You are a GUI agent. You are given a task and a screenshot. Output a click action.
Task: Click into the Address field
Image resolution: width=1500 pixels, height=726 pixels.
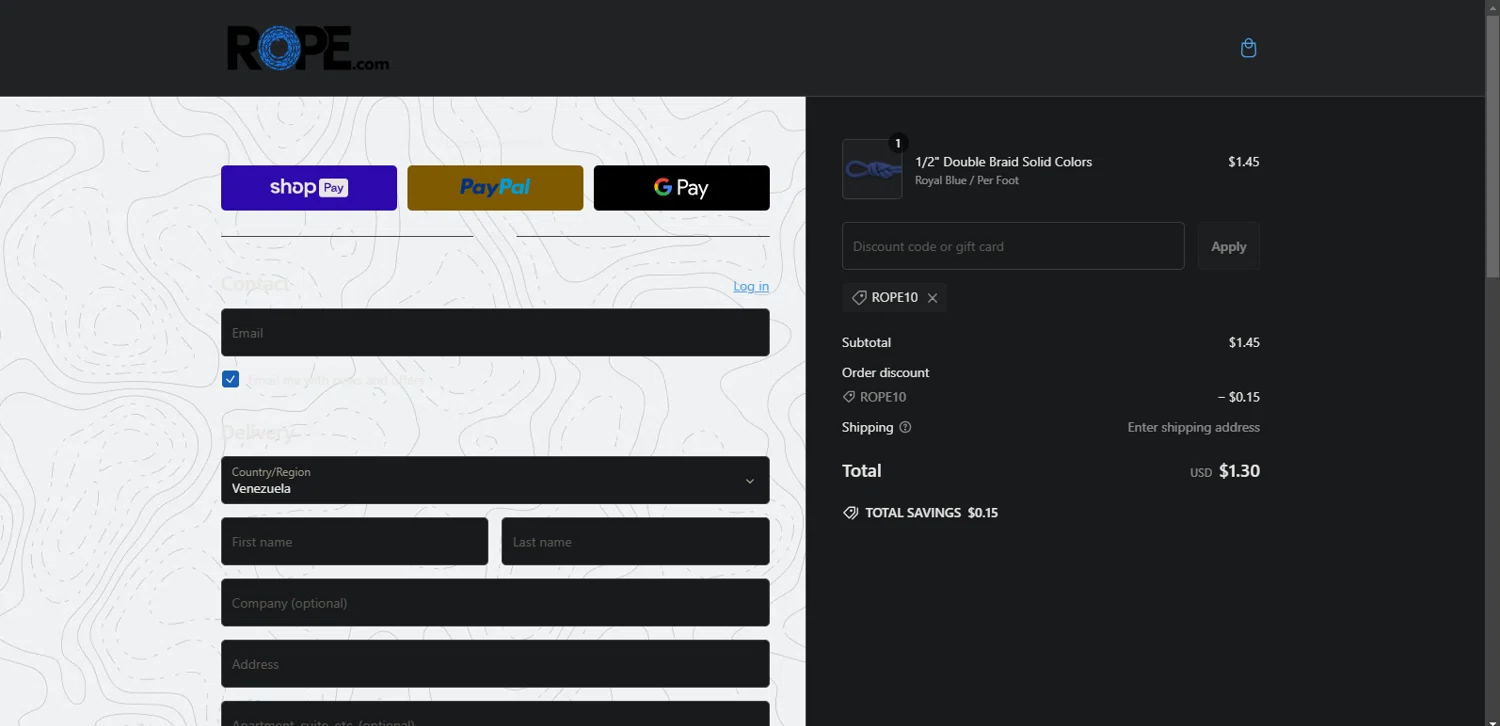(x=495, y=663)
